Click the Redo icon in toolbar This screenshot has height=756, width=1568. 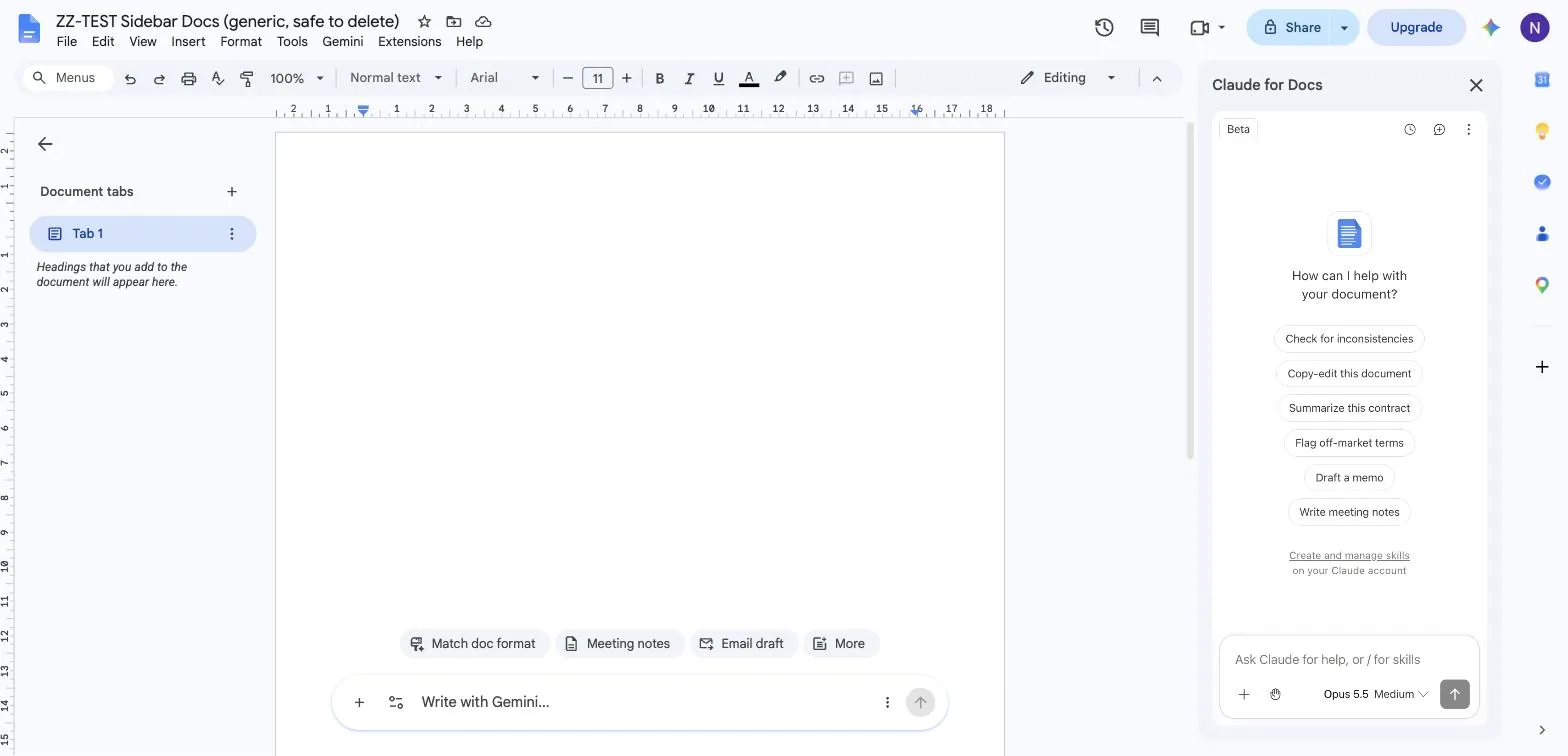159,78
